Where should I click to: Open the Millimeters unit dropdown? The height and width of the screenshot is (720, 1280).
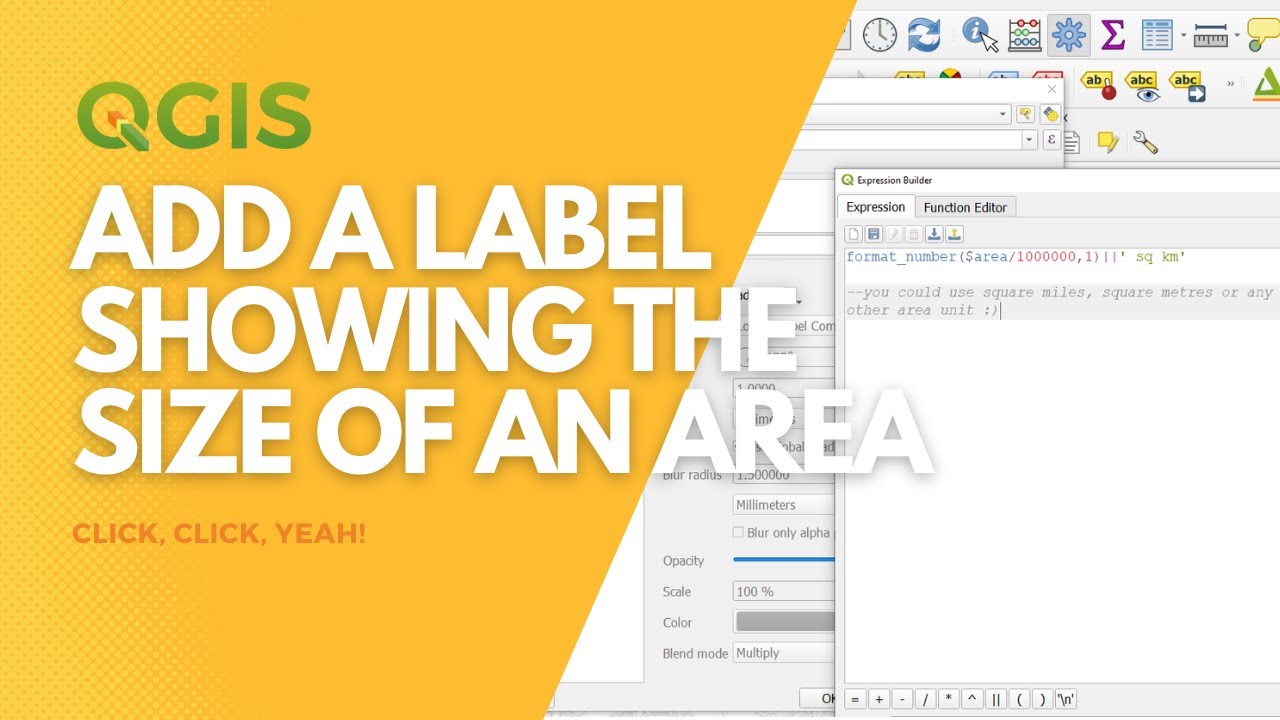pos(784,505)
